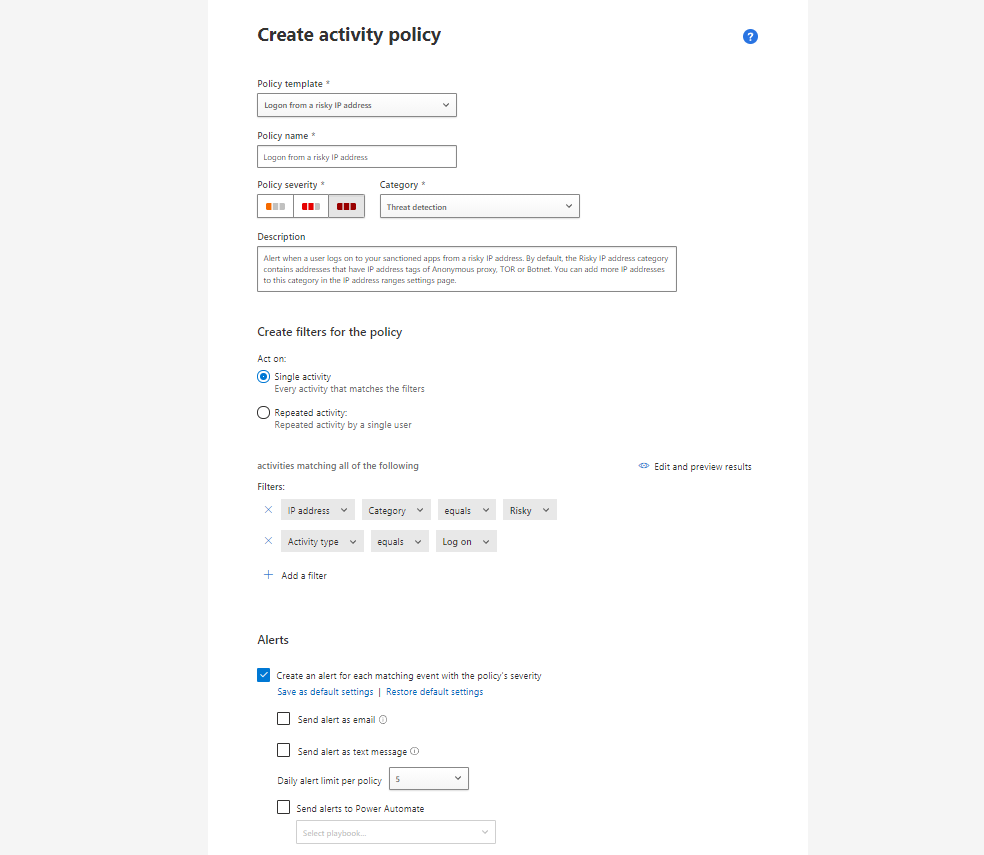This screenshot has height=855, width=984.
Task: Click the plus icon to add a filter
Action: coord(268,574)
